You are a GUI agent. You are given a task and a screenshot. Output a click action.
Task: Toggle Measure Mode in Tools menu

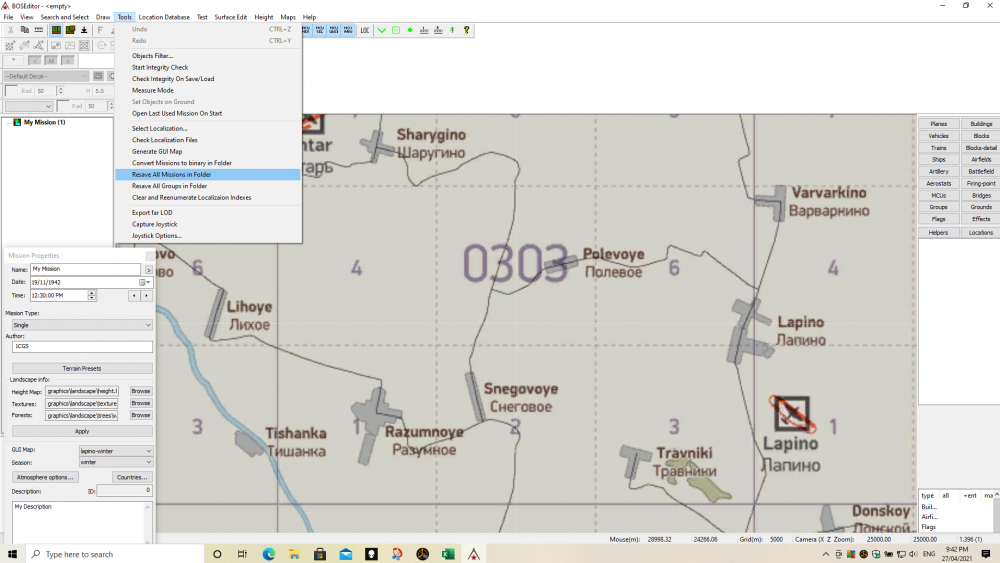[x=153, y=90]
